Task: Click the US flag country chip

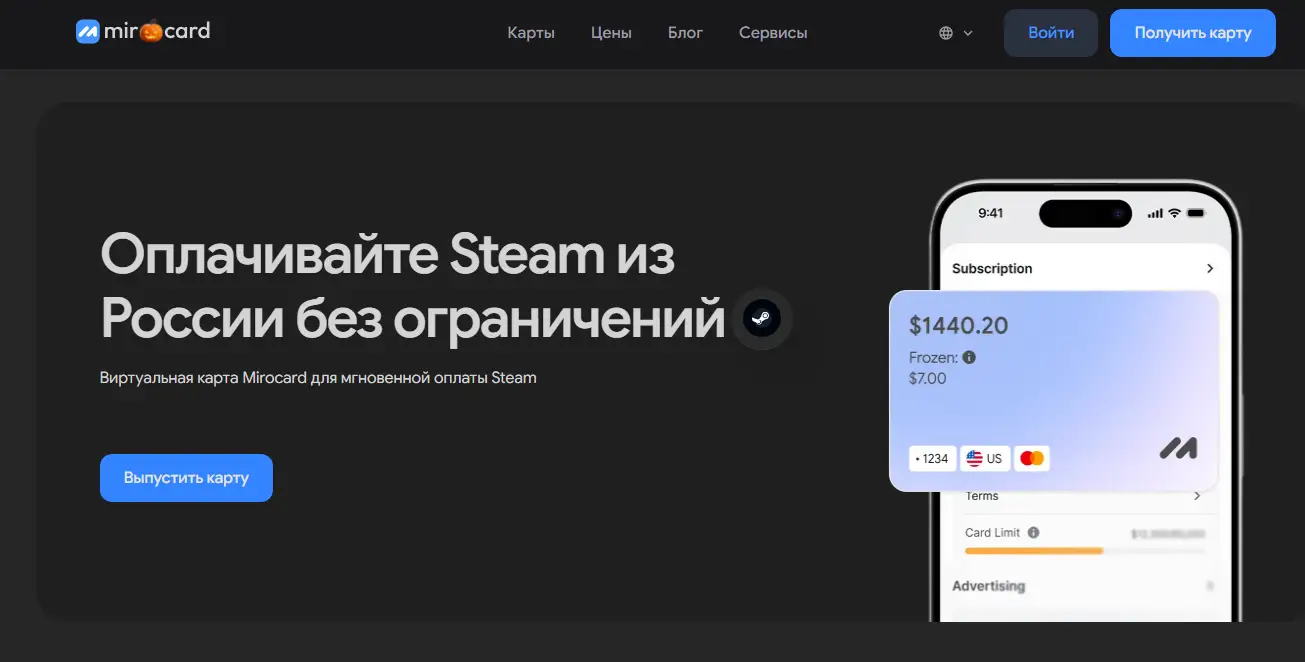Action: tap(985, 458)
